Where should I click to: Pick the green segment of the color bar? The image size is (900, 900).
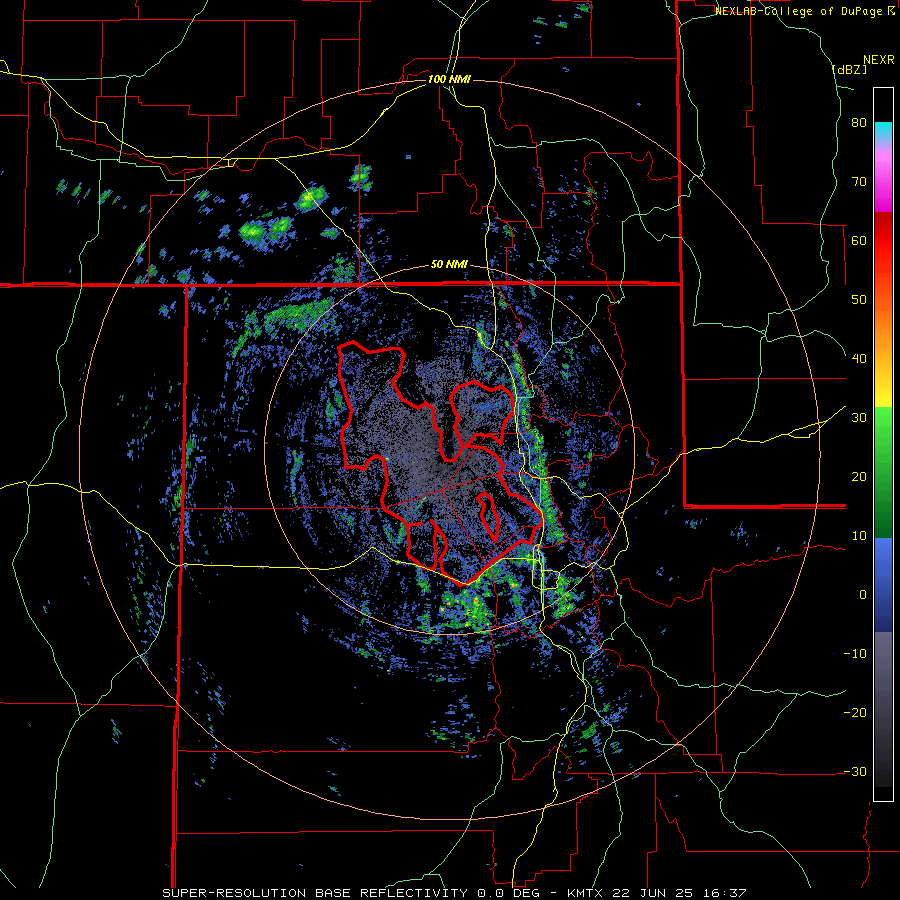(x=883, y=472)
